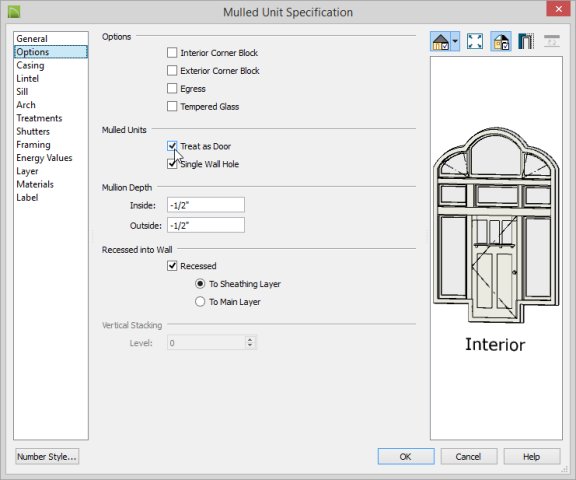
Task: Close the Mulled Unit Specification dialog
Action: [558, 9]
